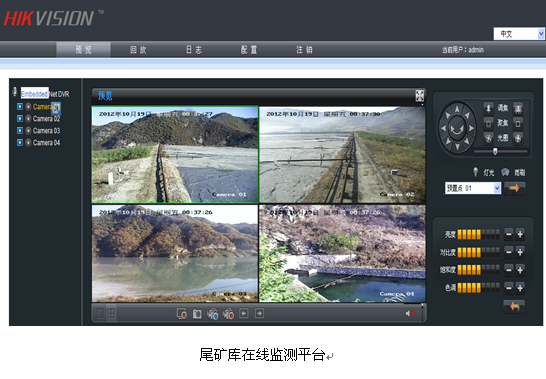Toggle live play for Camera 04
Screen dimensions: 546x379
pyautogui.click(x=20, y=142)
